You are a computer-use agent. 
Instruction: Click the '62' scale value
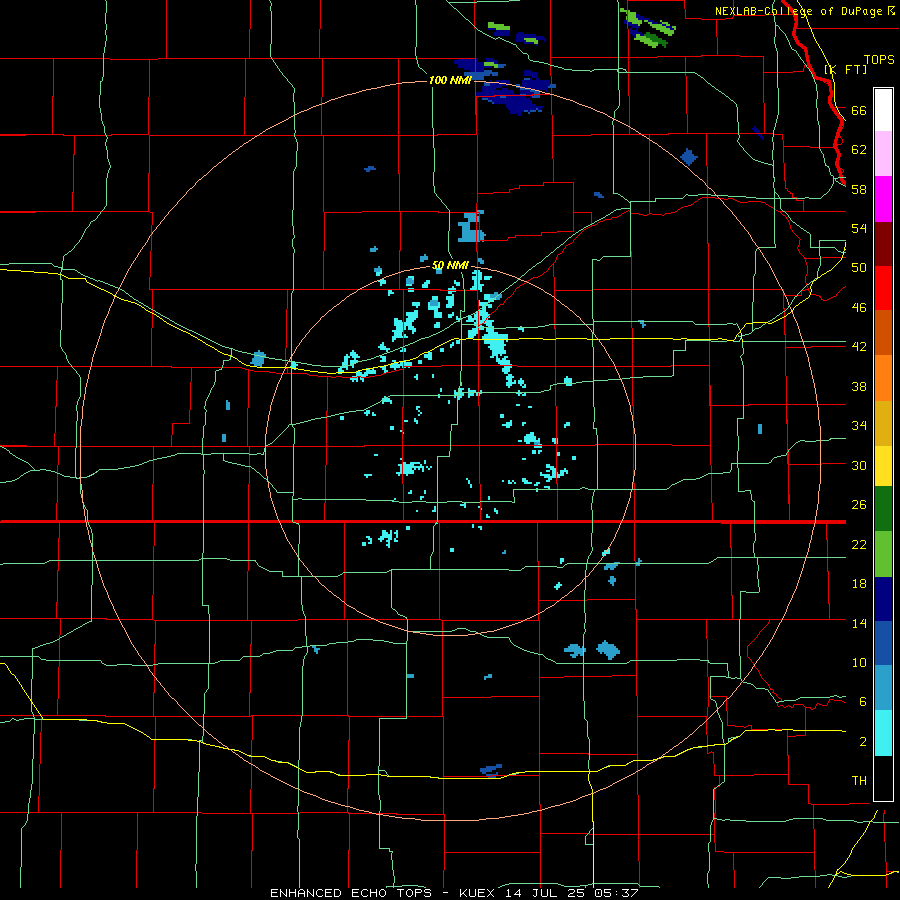pos(859,150)
